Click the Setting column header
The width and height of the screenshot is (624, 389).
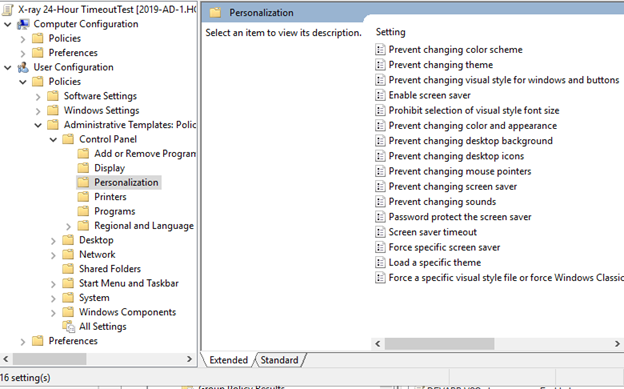pos(391,32)
